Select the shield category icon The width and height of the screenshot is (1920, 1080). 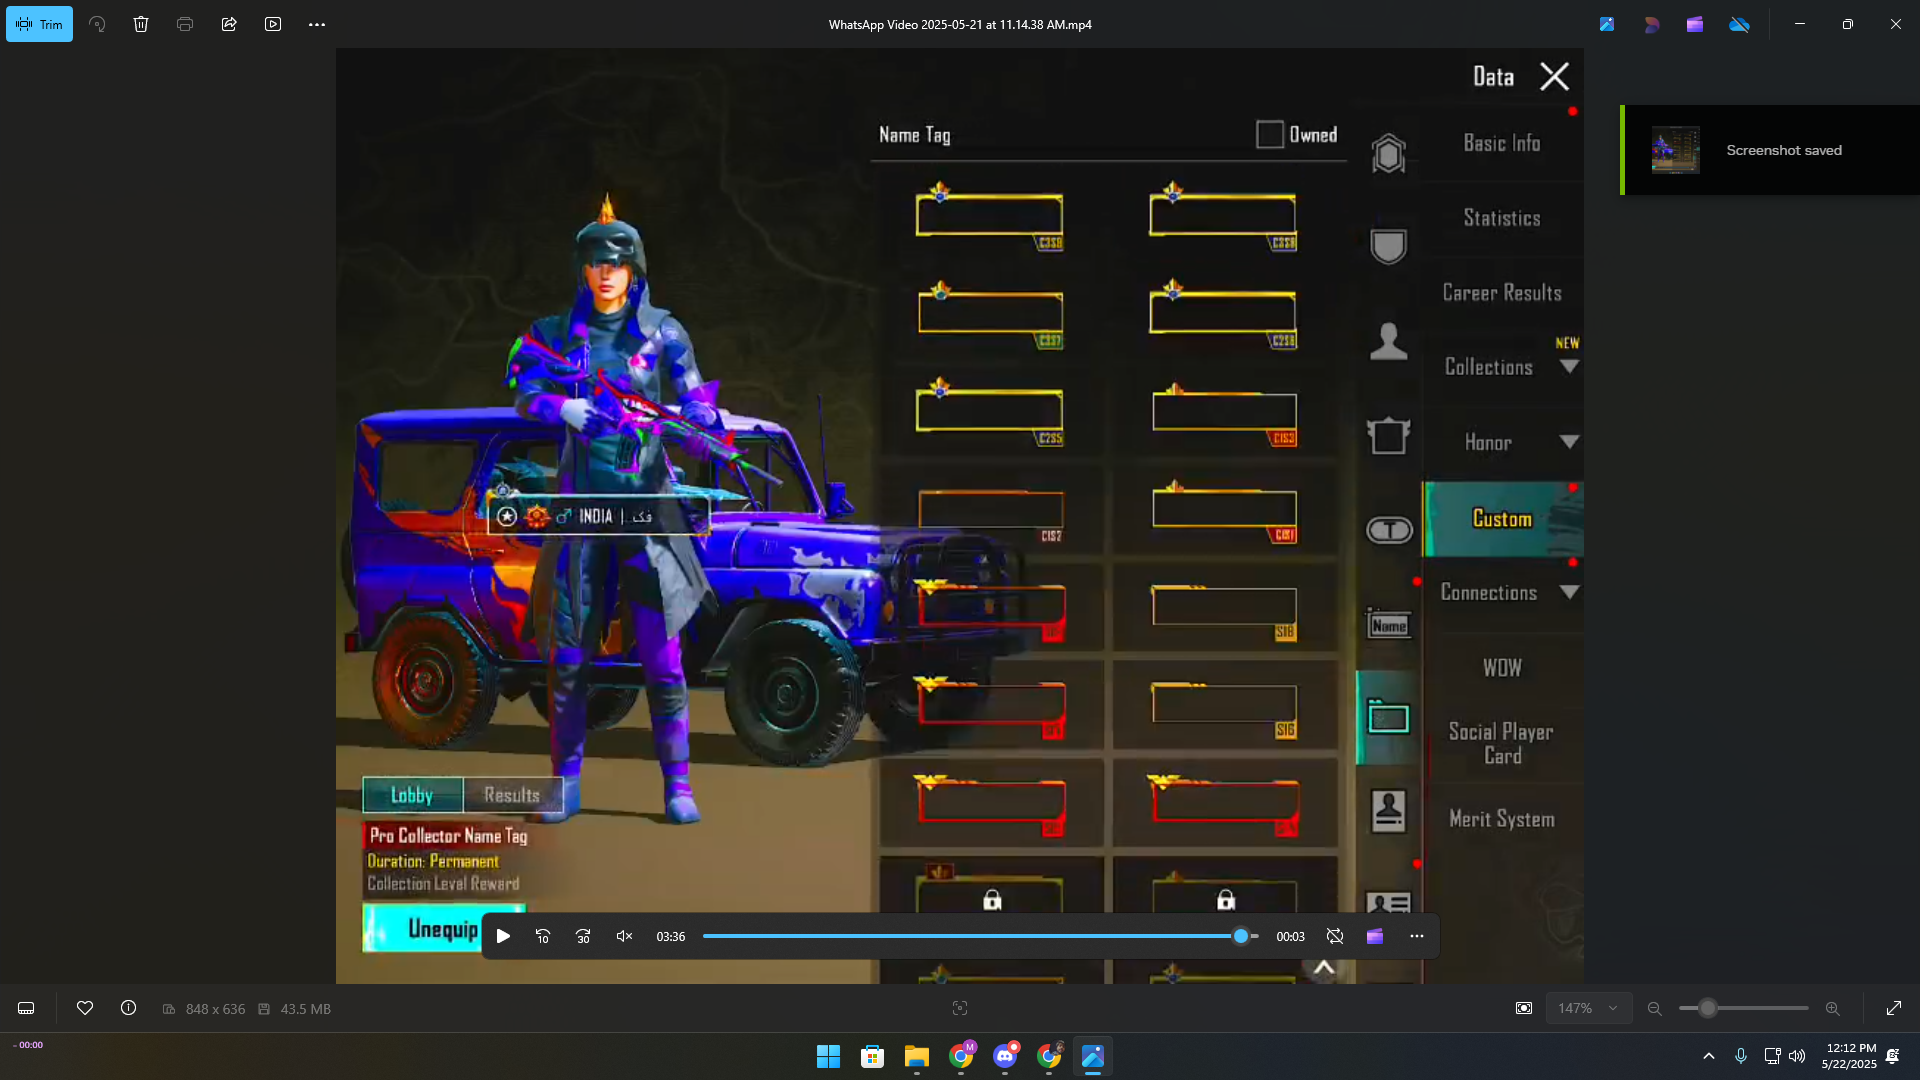click(x=1388, y=246)
